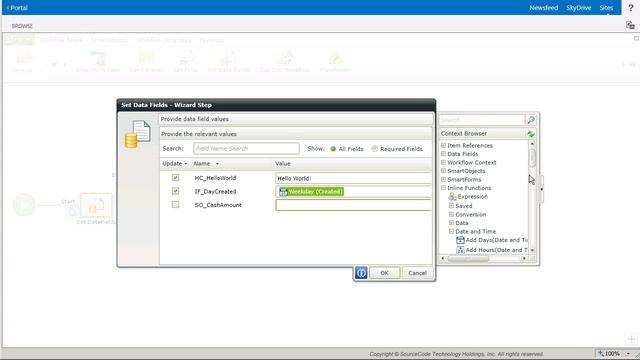Open the Sites link
Viewport: 640px width, 360px height.
point(606,8)
